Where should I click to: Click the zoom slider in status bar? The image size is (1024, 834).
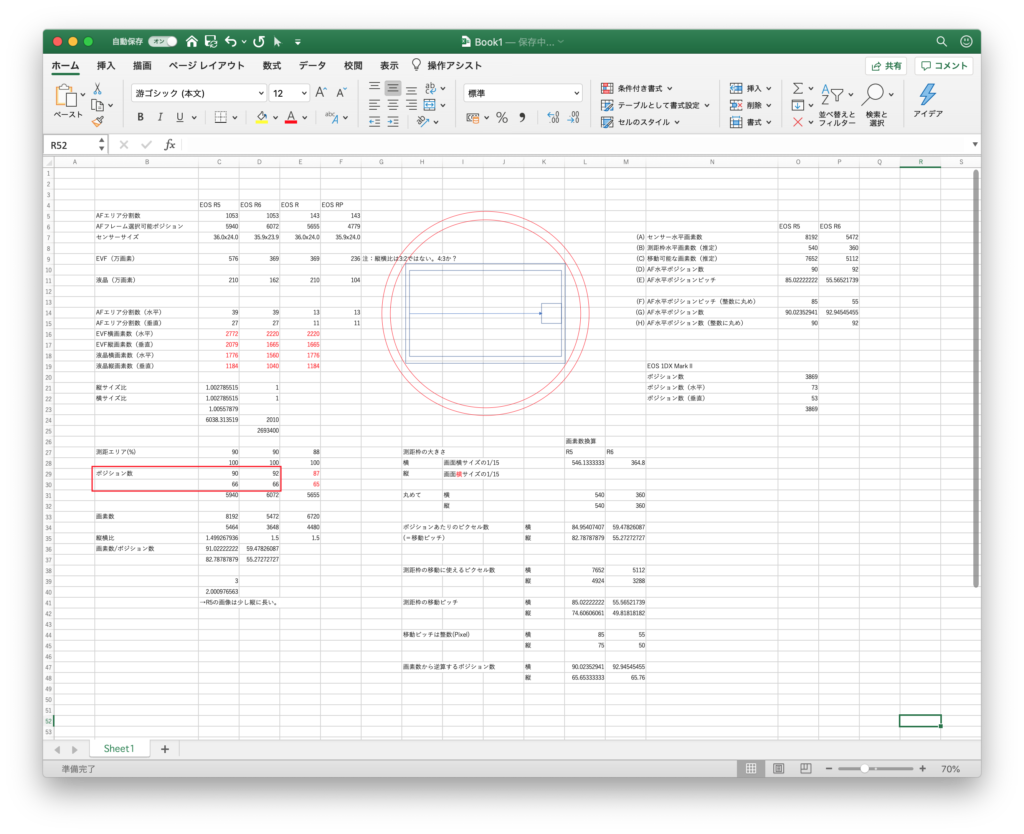tap(864, 769)
